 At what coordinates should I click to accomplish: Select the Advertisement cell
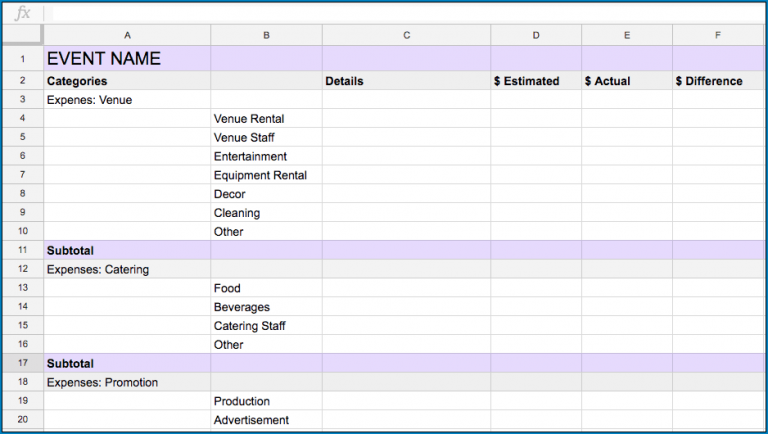pos(266,421)
